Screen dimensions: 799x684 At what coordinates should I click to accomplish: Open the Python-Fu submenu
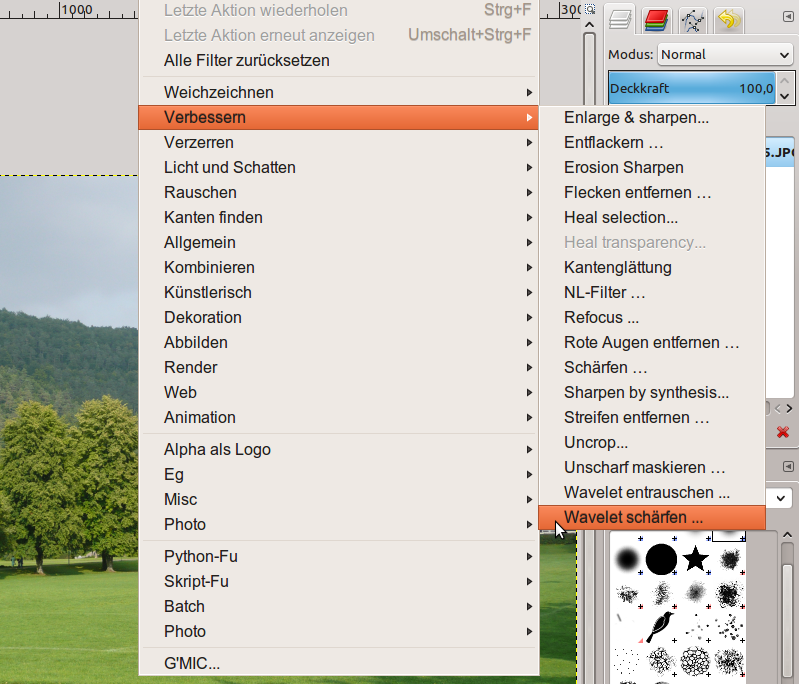click(x=338, y=557)
